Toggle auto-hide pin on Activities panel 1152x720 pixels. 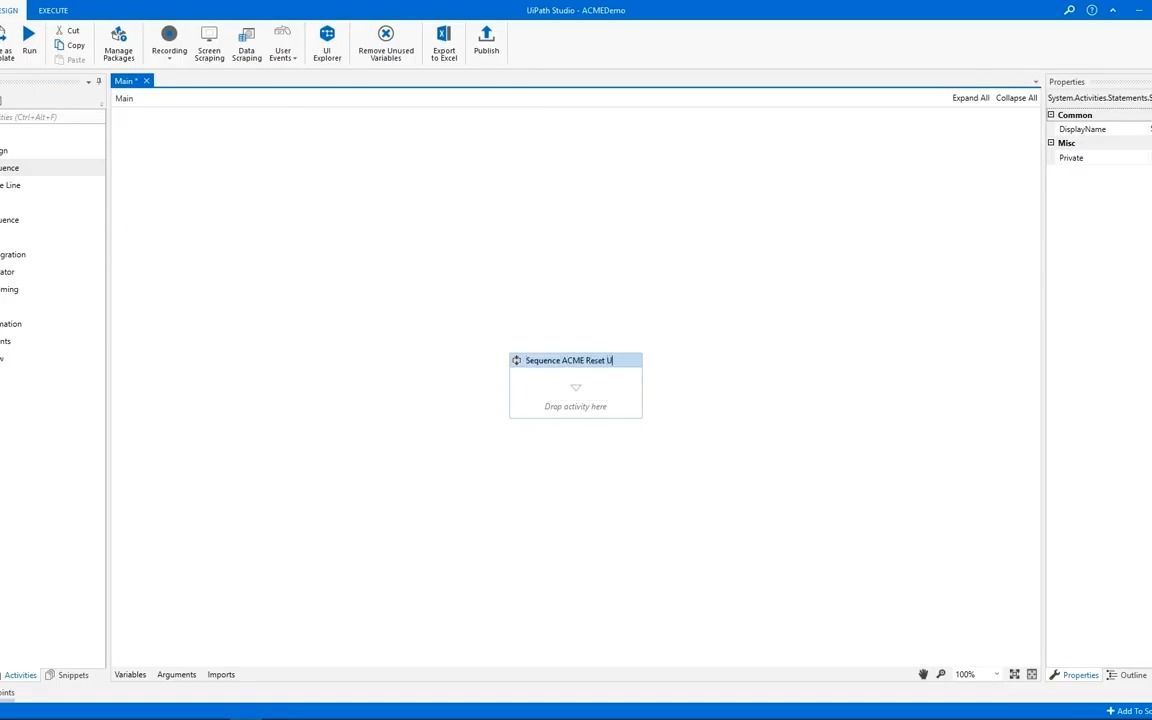[99, 82]
